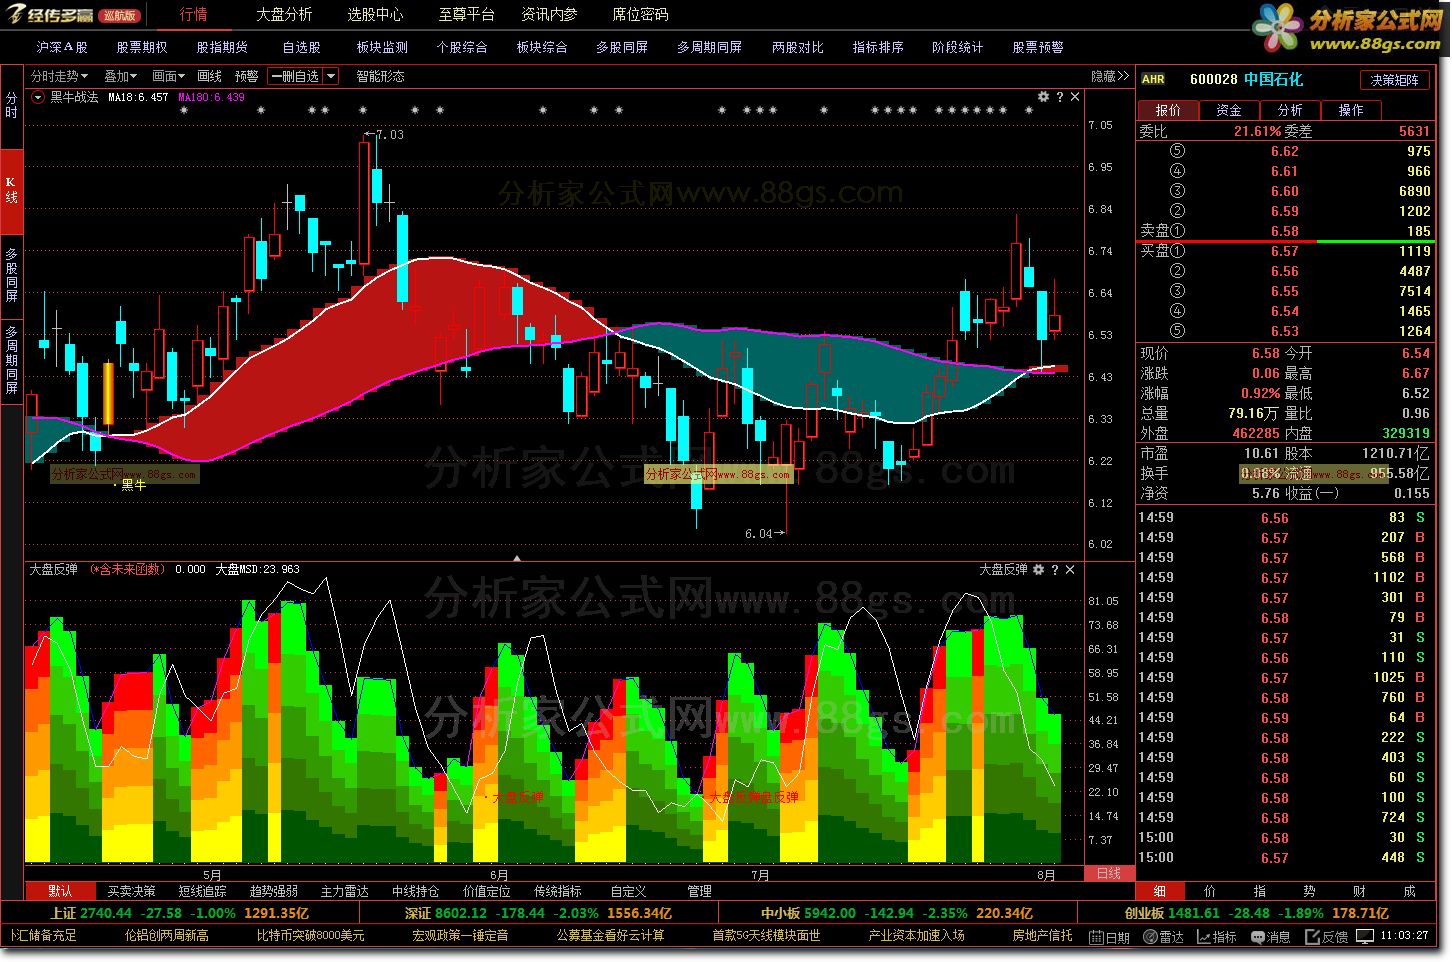Select the 细 detail tab at bottom right
Viewport: 1452px width, 962px height.
(x=1160, y=891)
